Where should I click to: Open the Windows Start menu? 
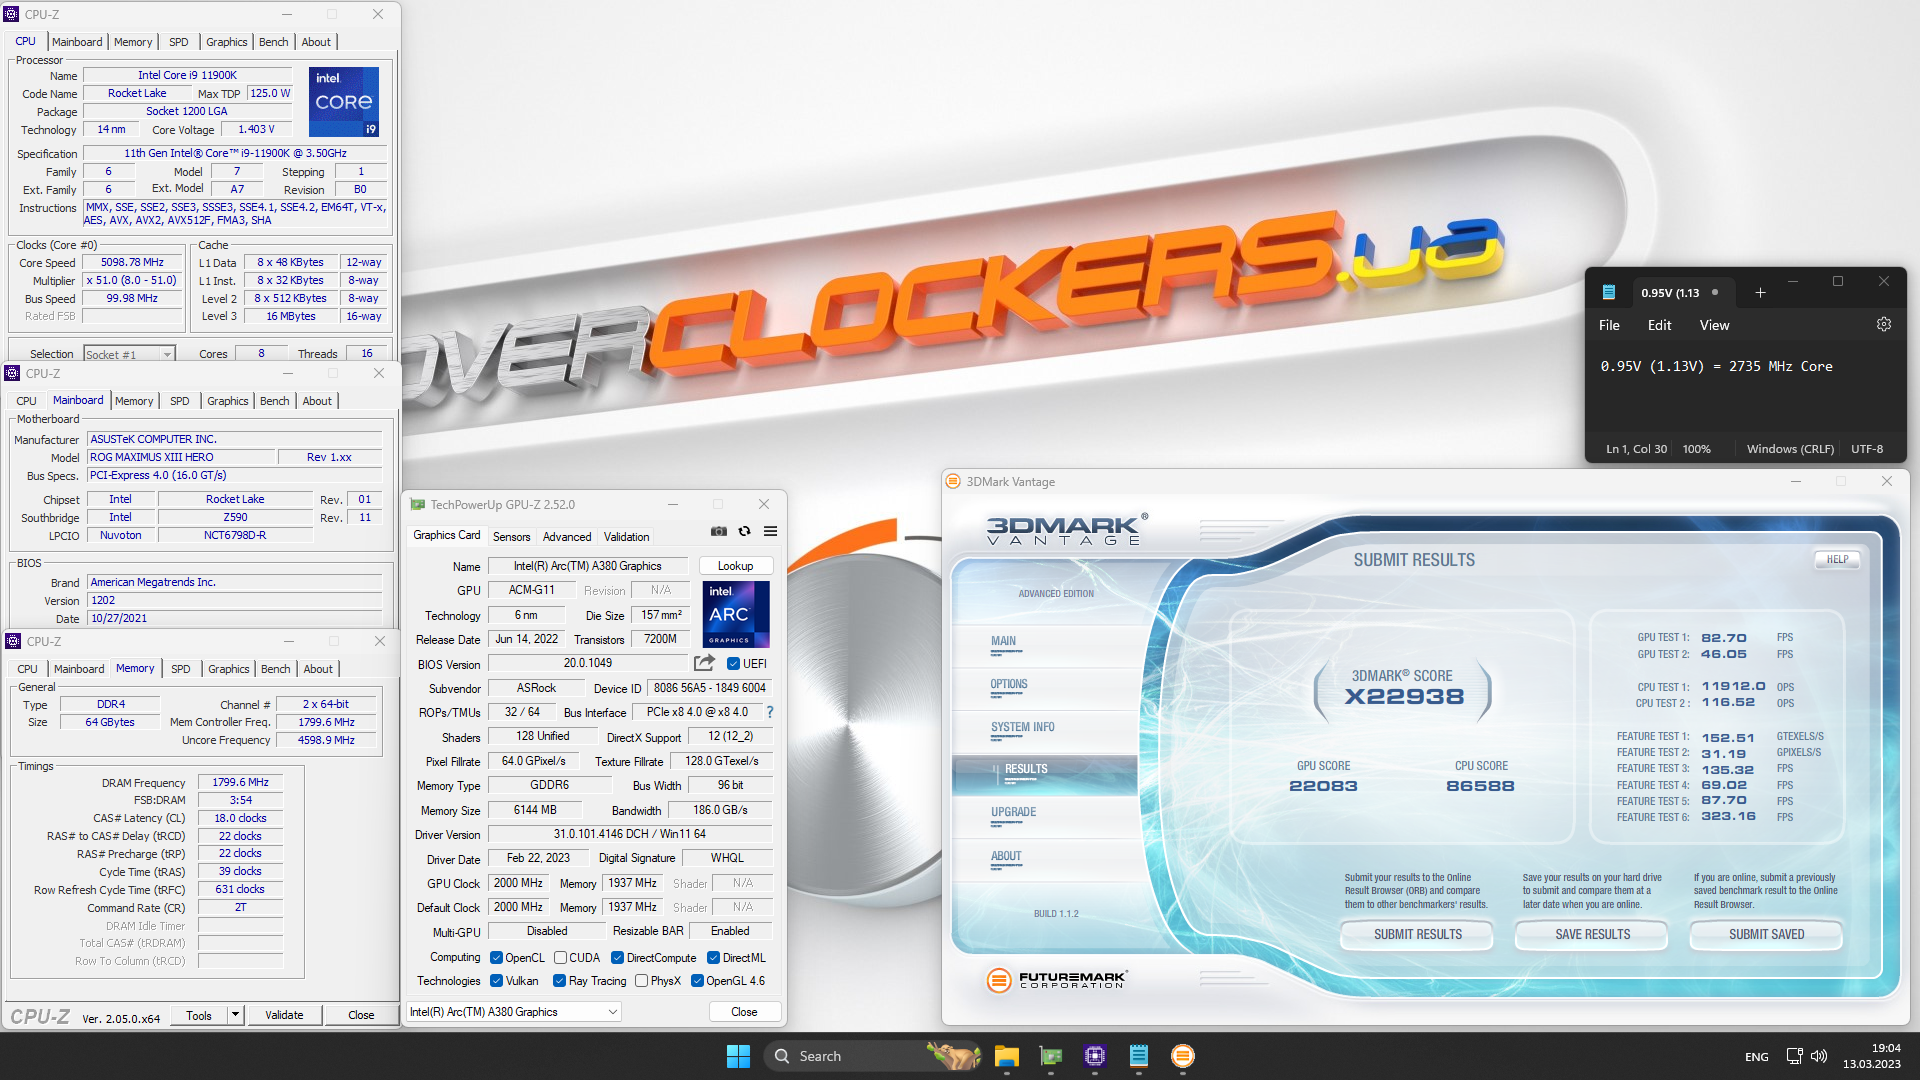pos(738,1056)
